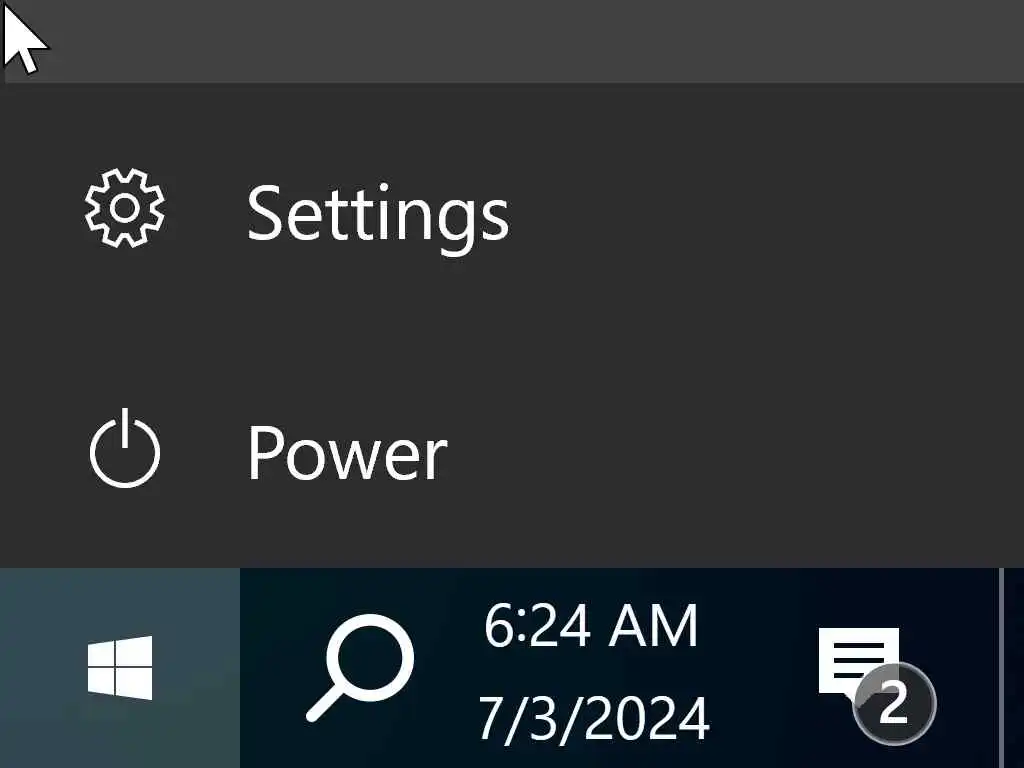Click the notification count badge showing 2

pos(894,703)
